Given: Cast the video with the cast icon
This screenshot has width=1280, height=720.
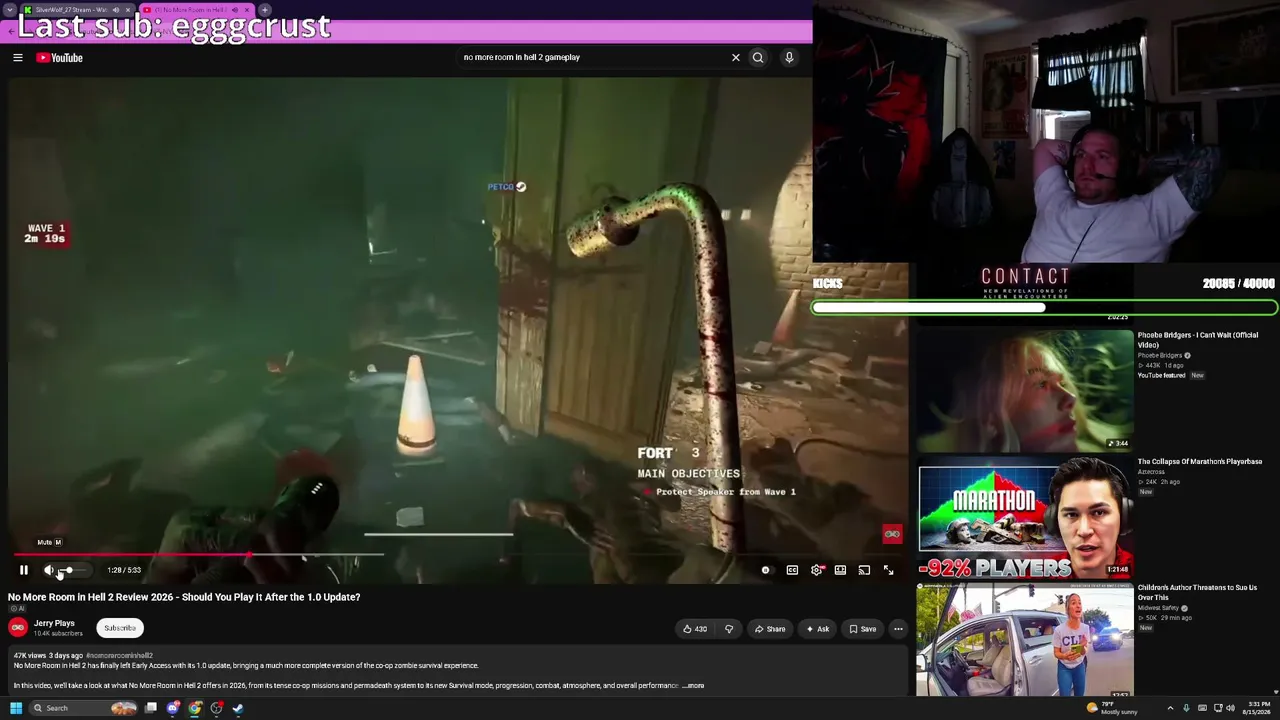Looking at the screenshot, I should (864, 570).
